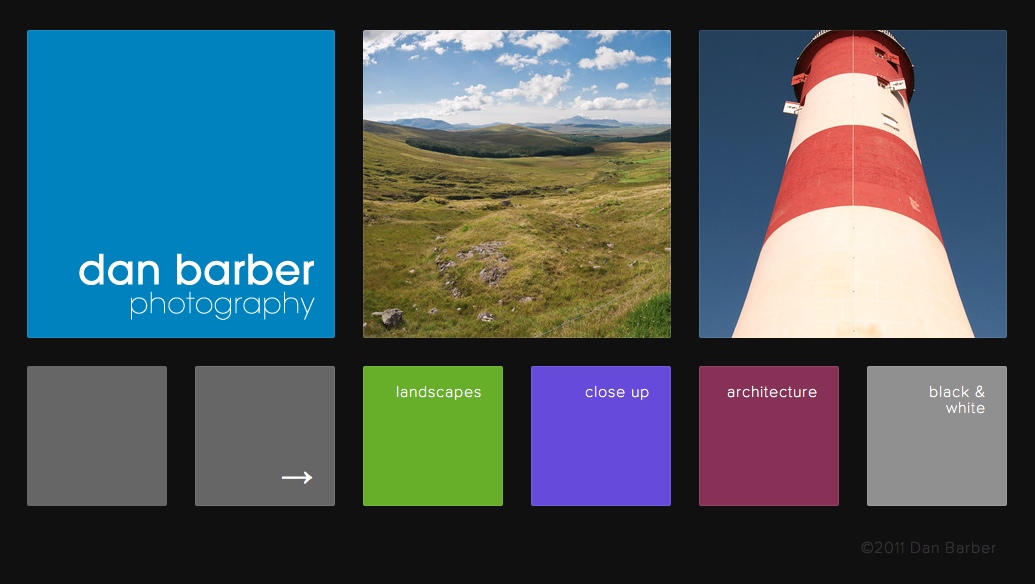Click the ©2011 Dan Barber copyright text
Viewport: 1035px width, 584px height.
tap(929, 548)
